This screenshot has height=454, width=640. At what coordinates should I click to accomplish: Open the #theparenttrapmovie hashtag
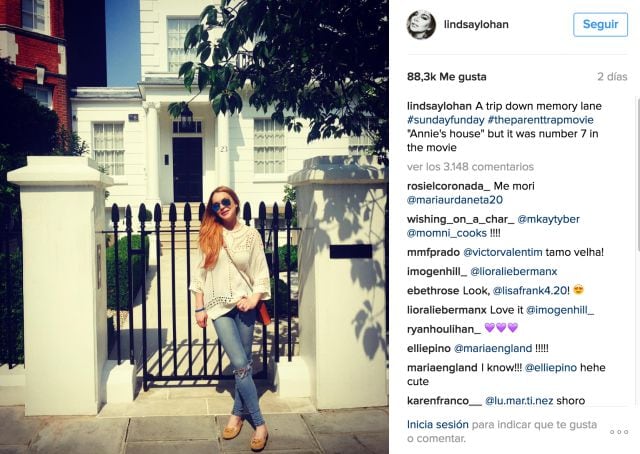[540, 120]
